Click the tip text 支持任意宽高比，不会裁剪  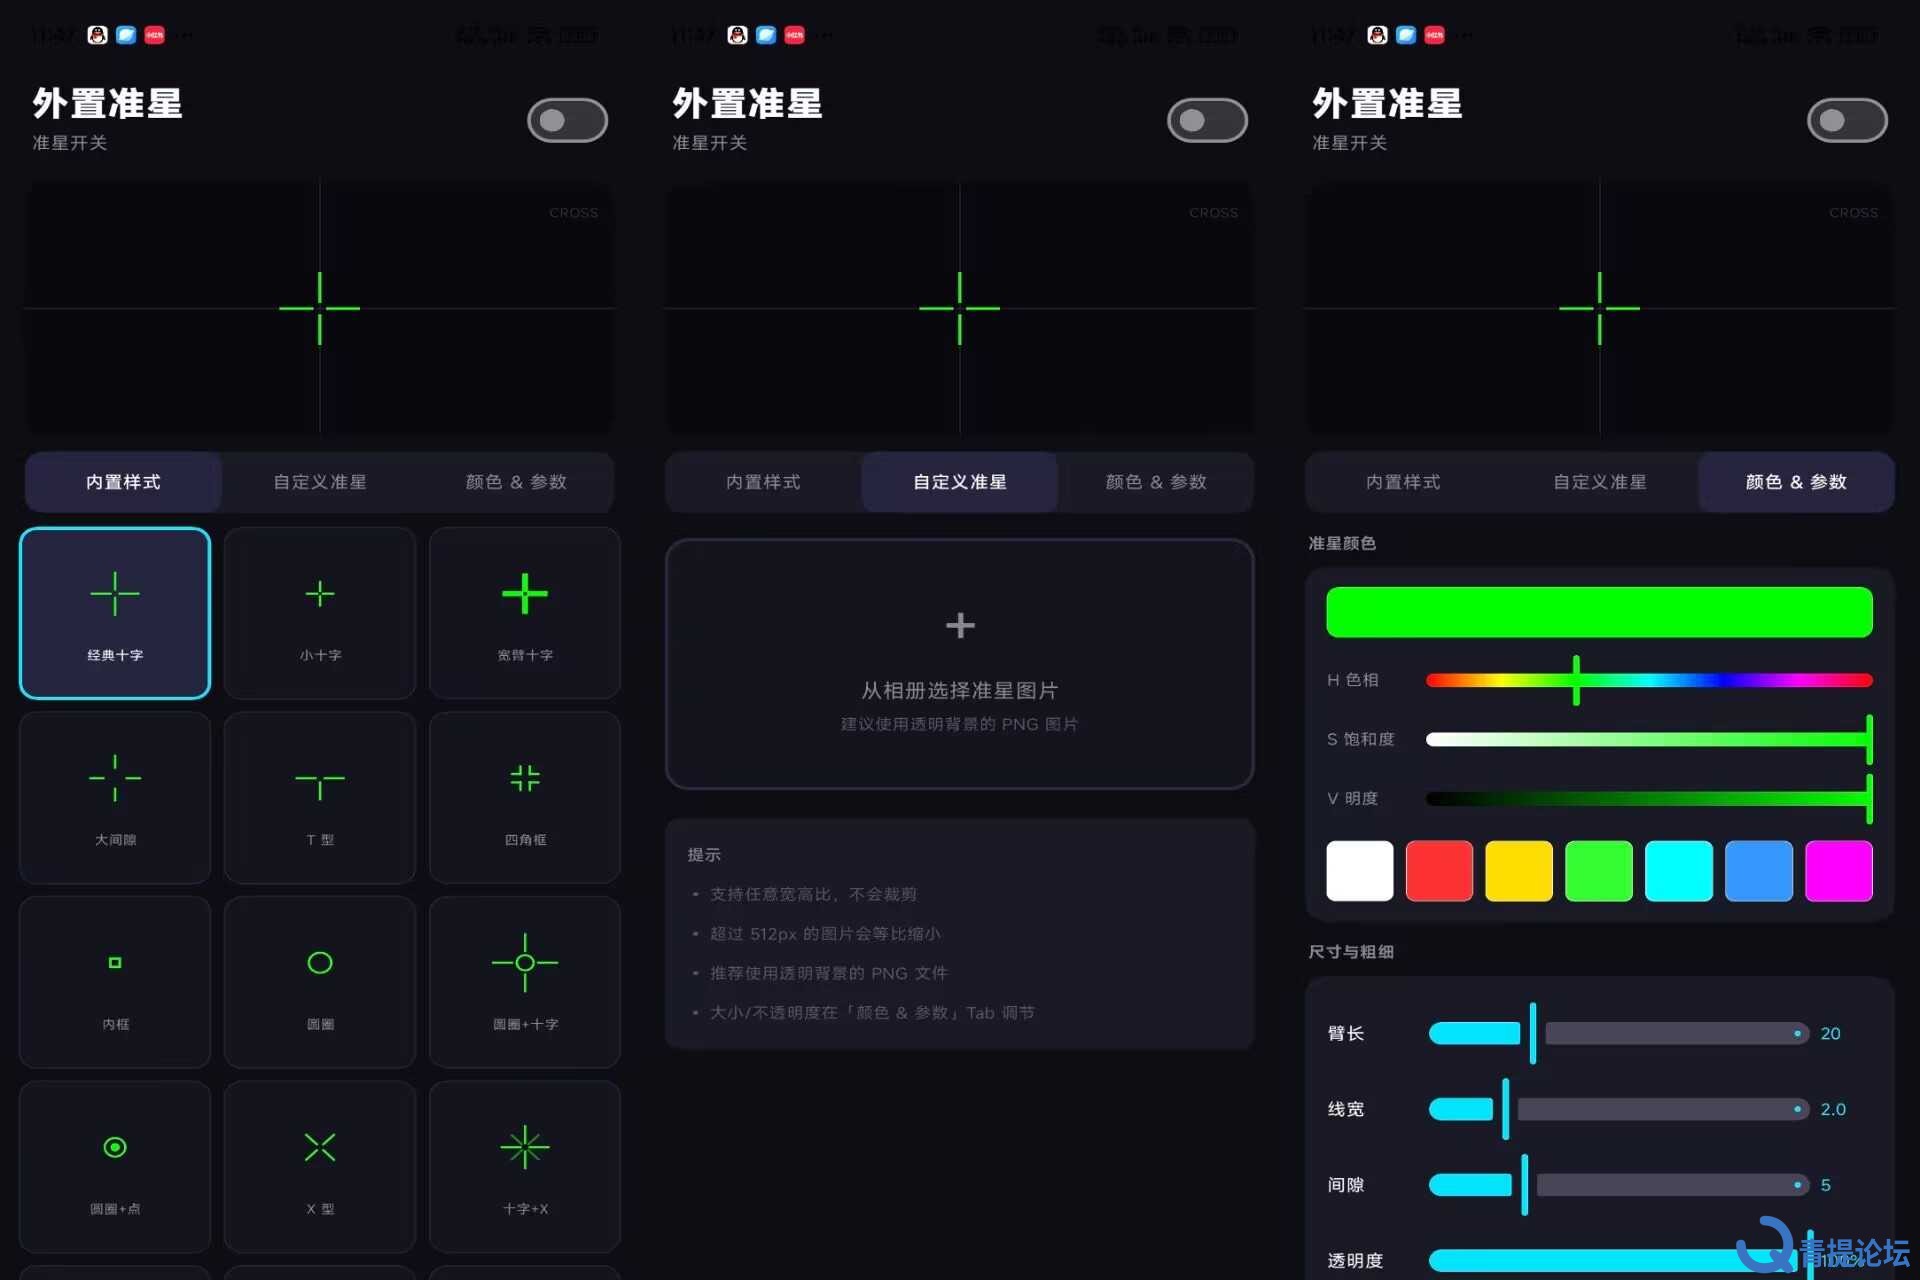point(813,894)
